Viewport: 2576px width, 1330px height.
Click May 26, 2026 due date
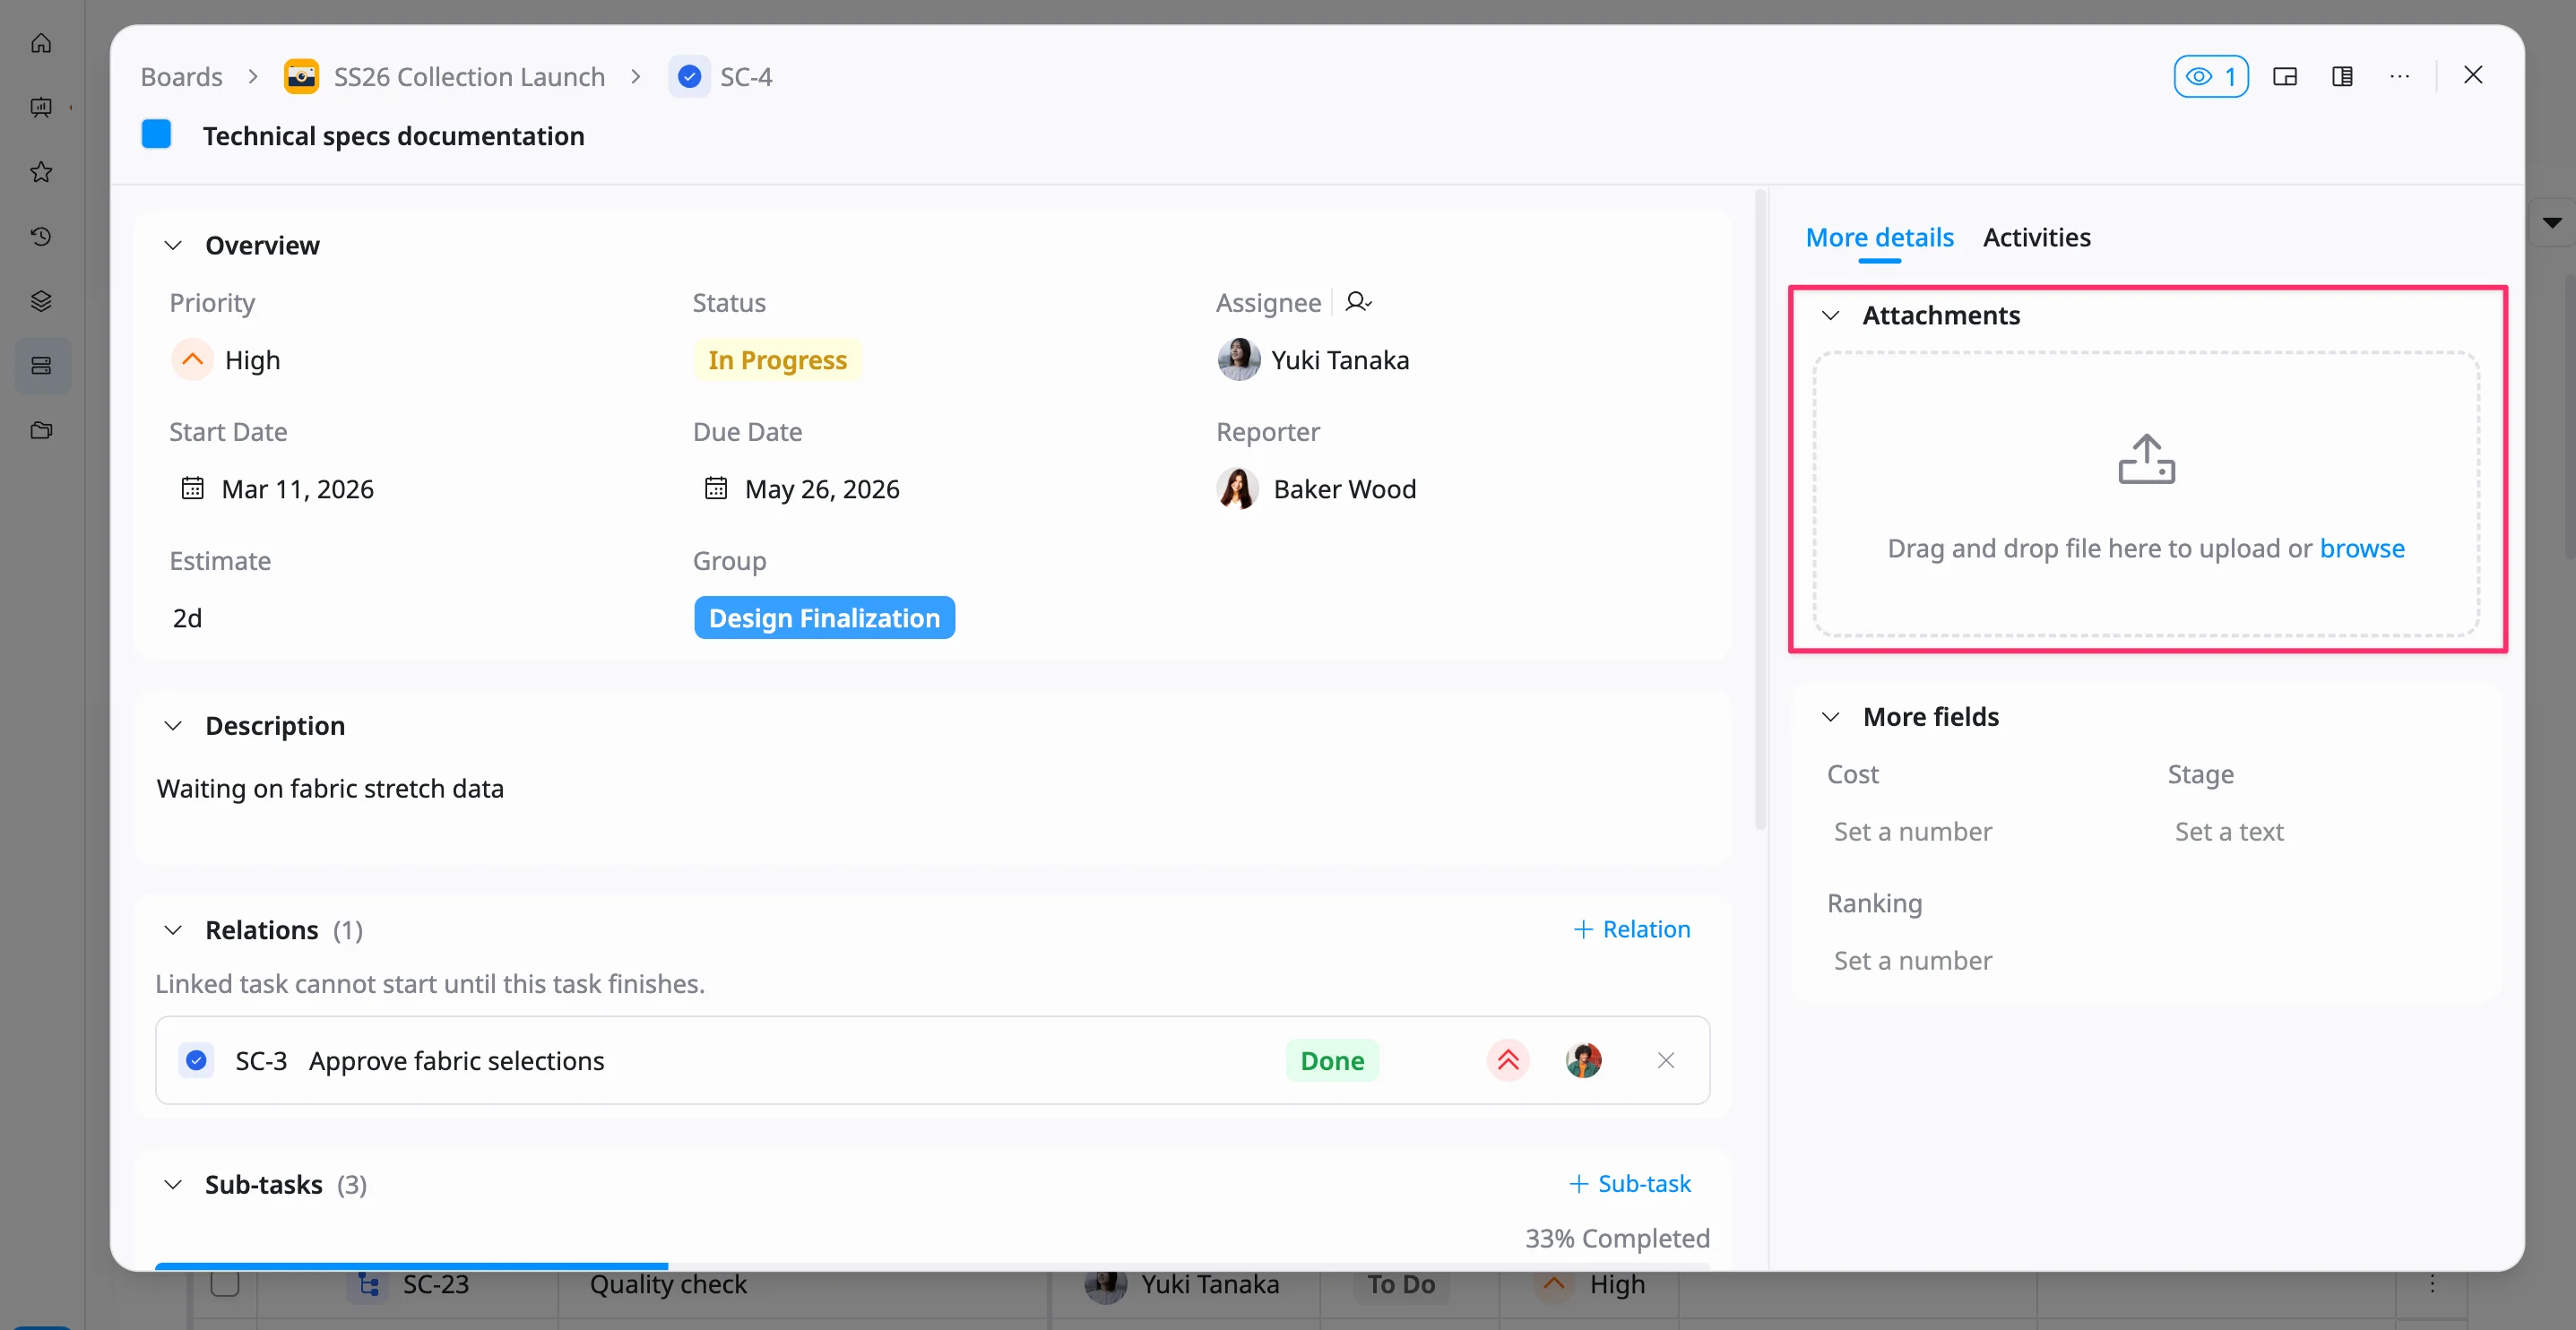(x=822, y=489)
